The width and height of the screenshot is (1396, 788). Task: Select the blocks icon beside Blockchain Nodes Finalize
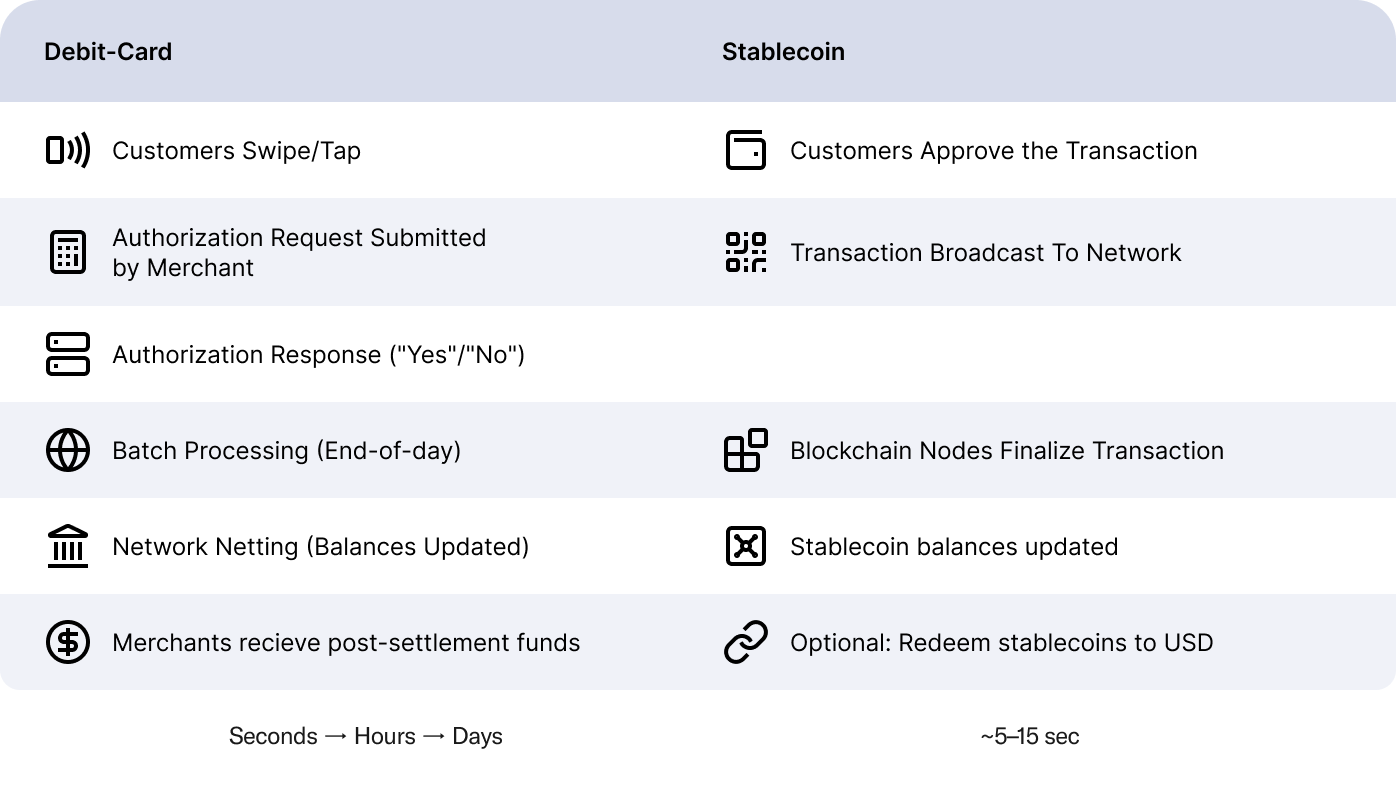tap(746, 450)
